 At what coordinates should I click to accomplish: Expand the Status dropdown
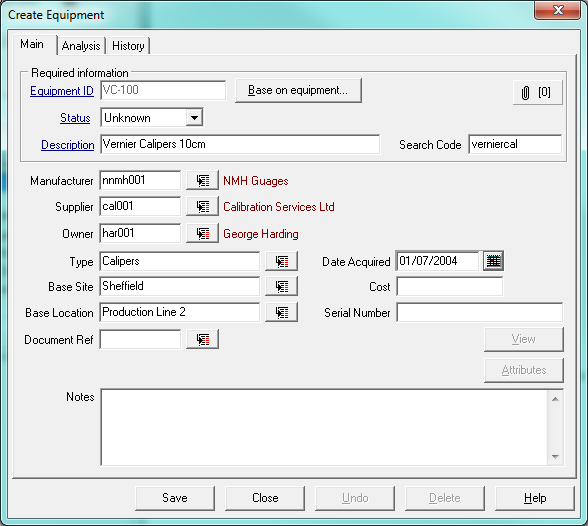[194, 118]
